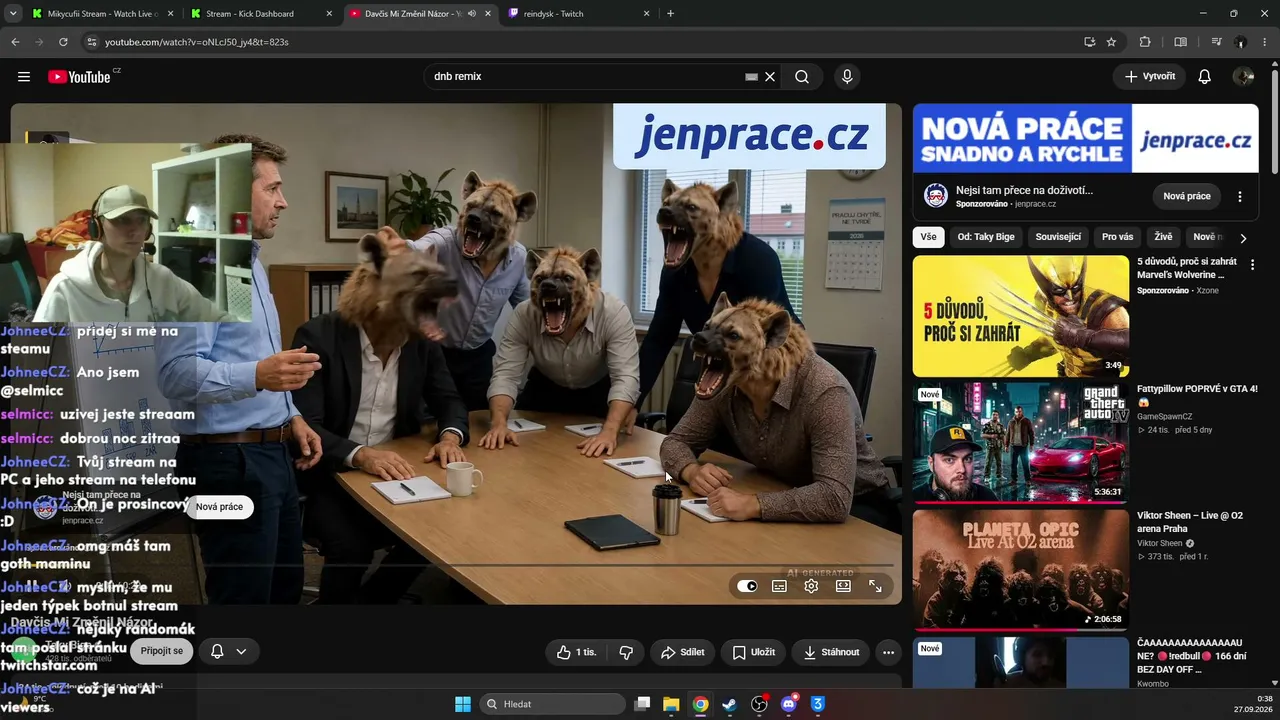Dislike the video with thumbs down
The image size is (1280, 720).
[x=626, y=652]
